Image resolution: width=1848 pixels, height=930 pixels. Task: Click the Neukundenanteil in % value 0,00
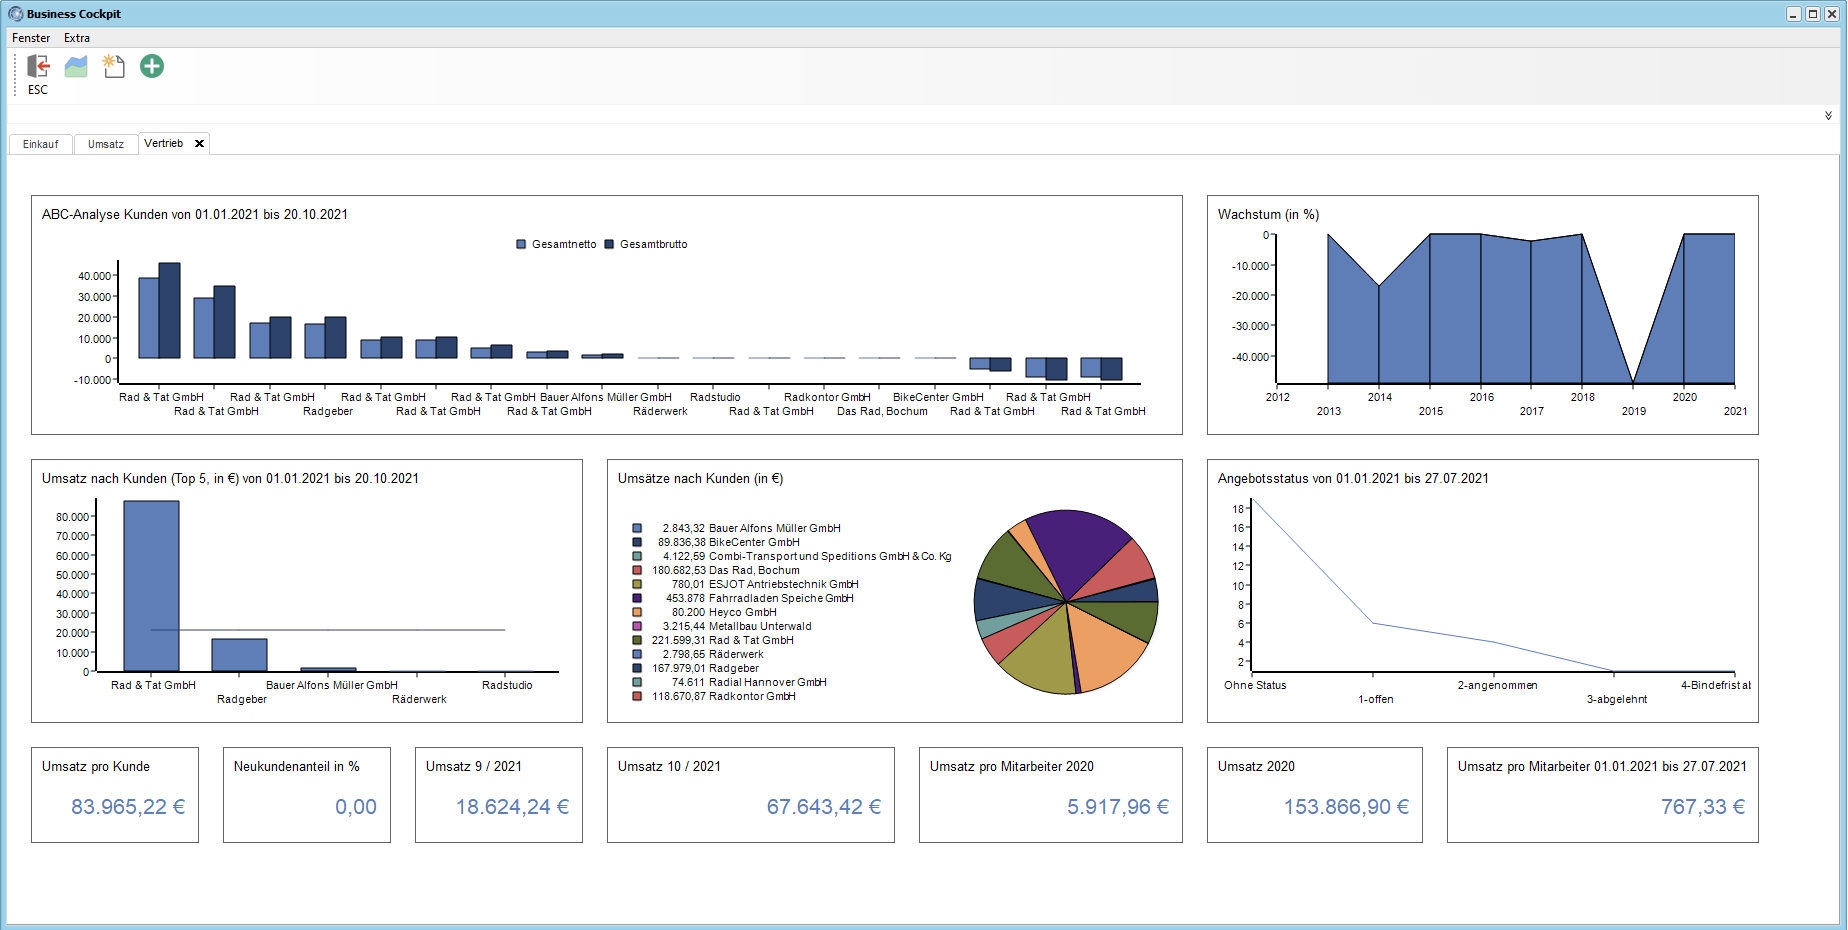pyautogui.click(x=356, y=807)
